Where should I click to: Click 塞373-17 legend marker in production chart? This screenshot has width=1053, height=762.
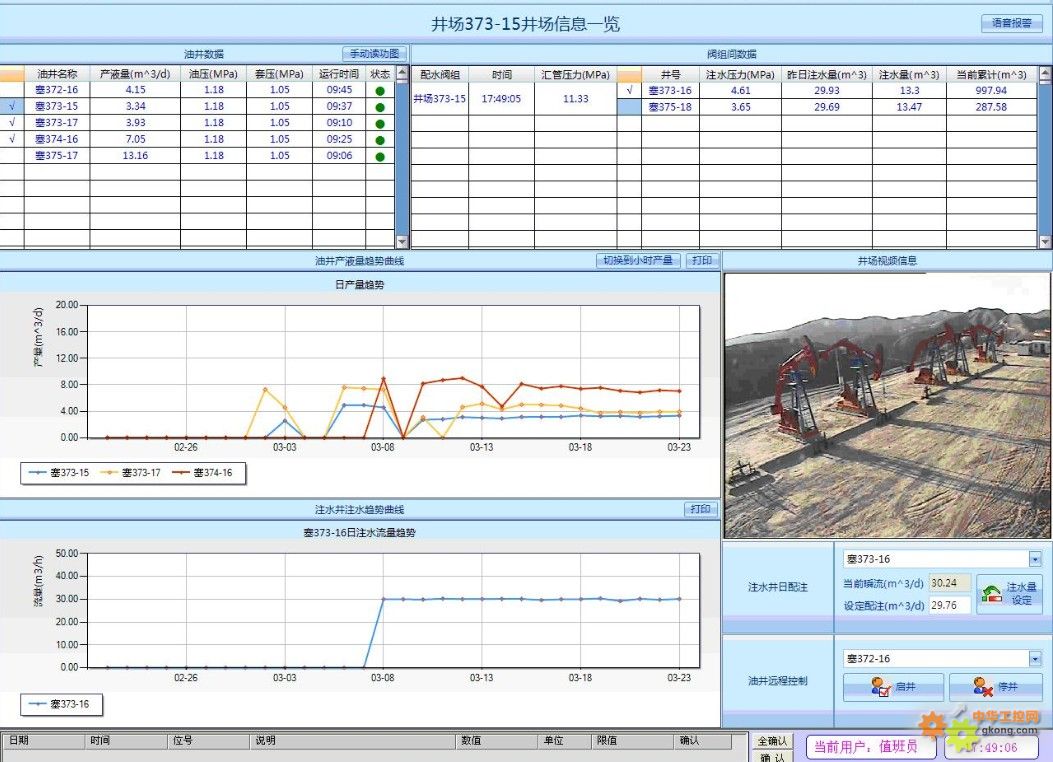[110, 473]
